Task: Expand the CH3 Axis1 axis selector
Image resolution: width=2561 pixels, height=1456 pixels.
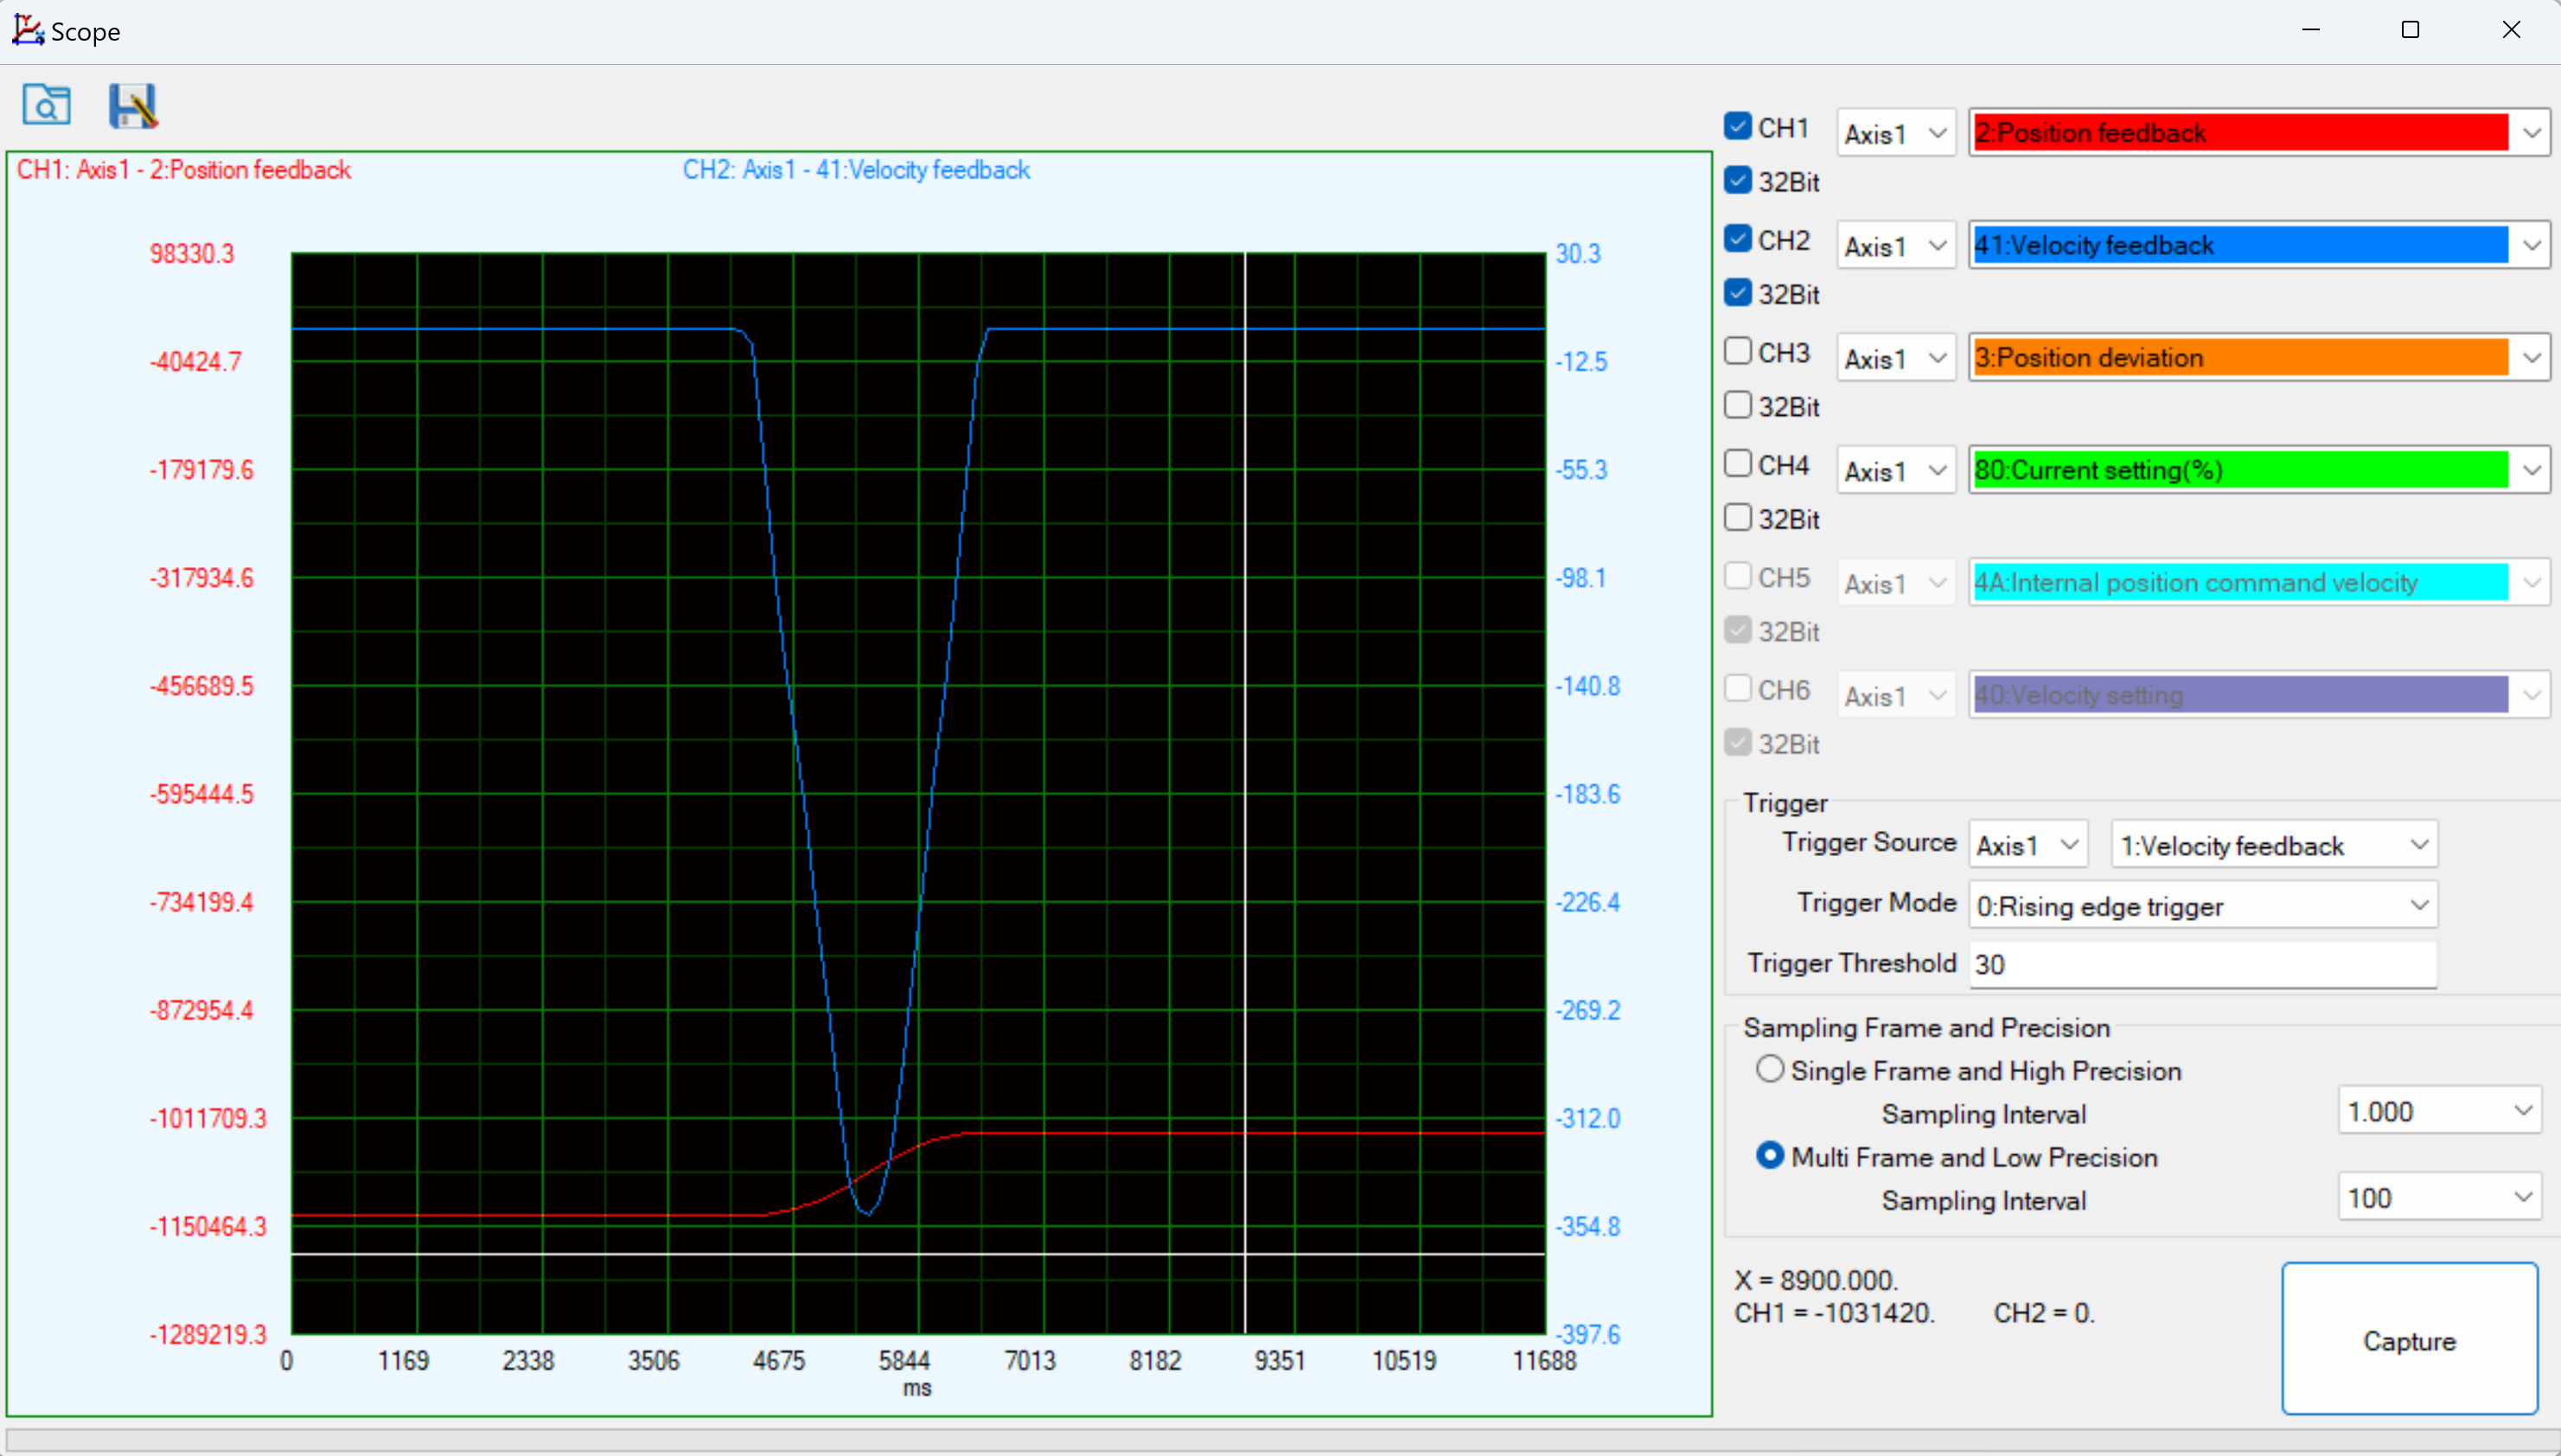Action: point(1936,358)
